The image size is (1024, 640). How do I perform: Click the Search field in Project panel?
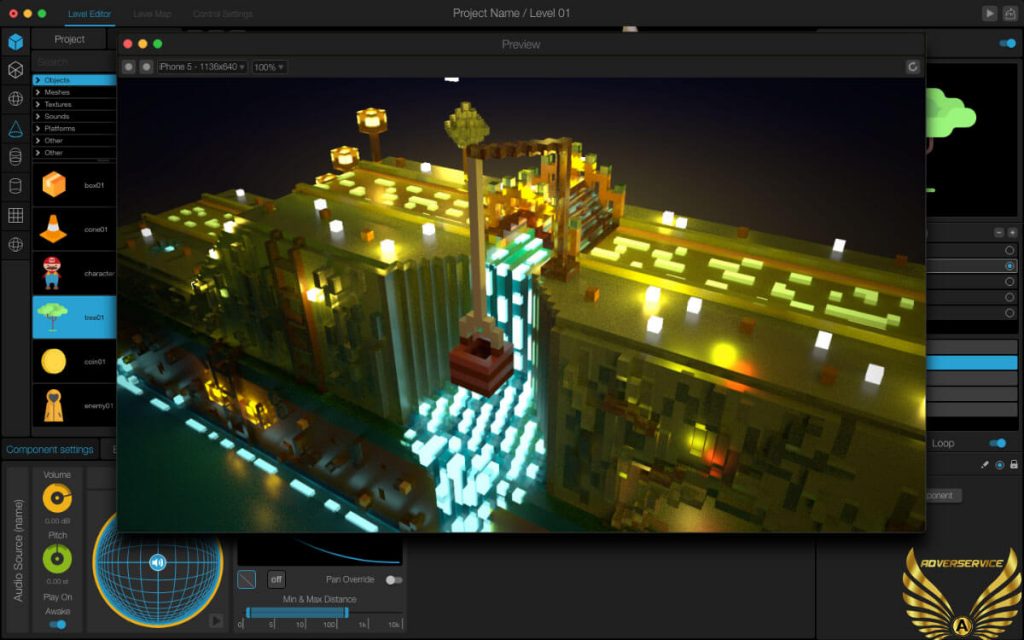click(x=74, y=61)
